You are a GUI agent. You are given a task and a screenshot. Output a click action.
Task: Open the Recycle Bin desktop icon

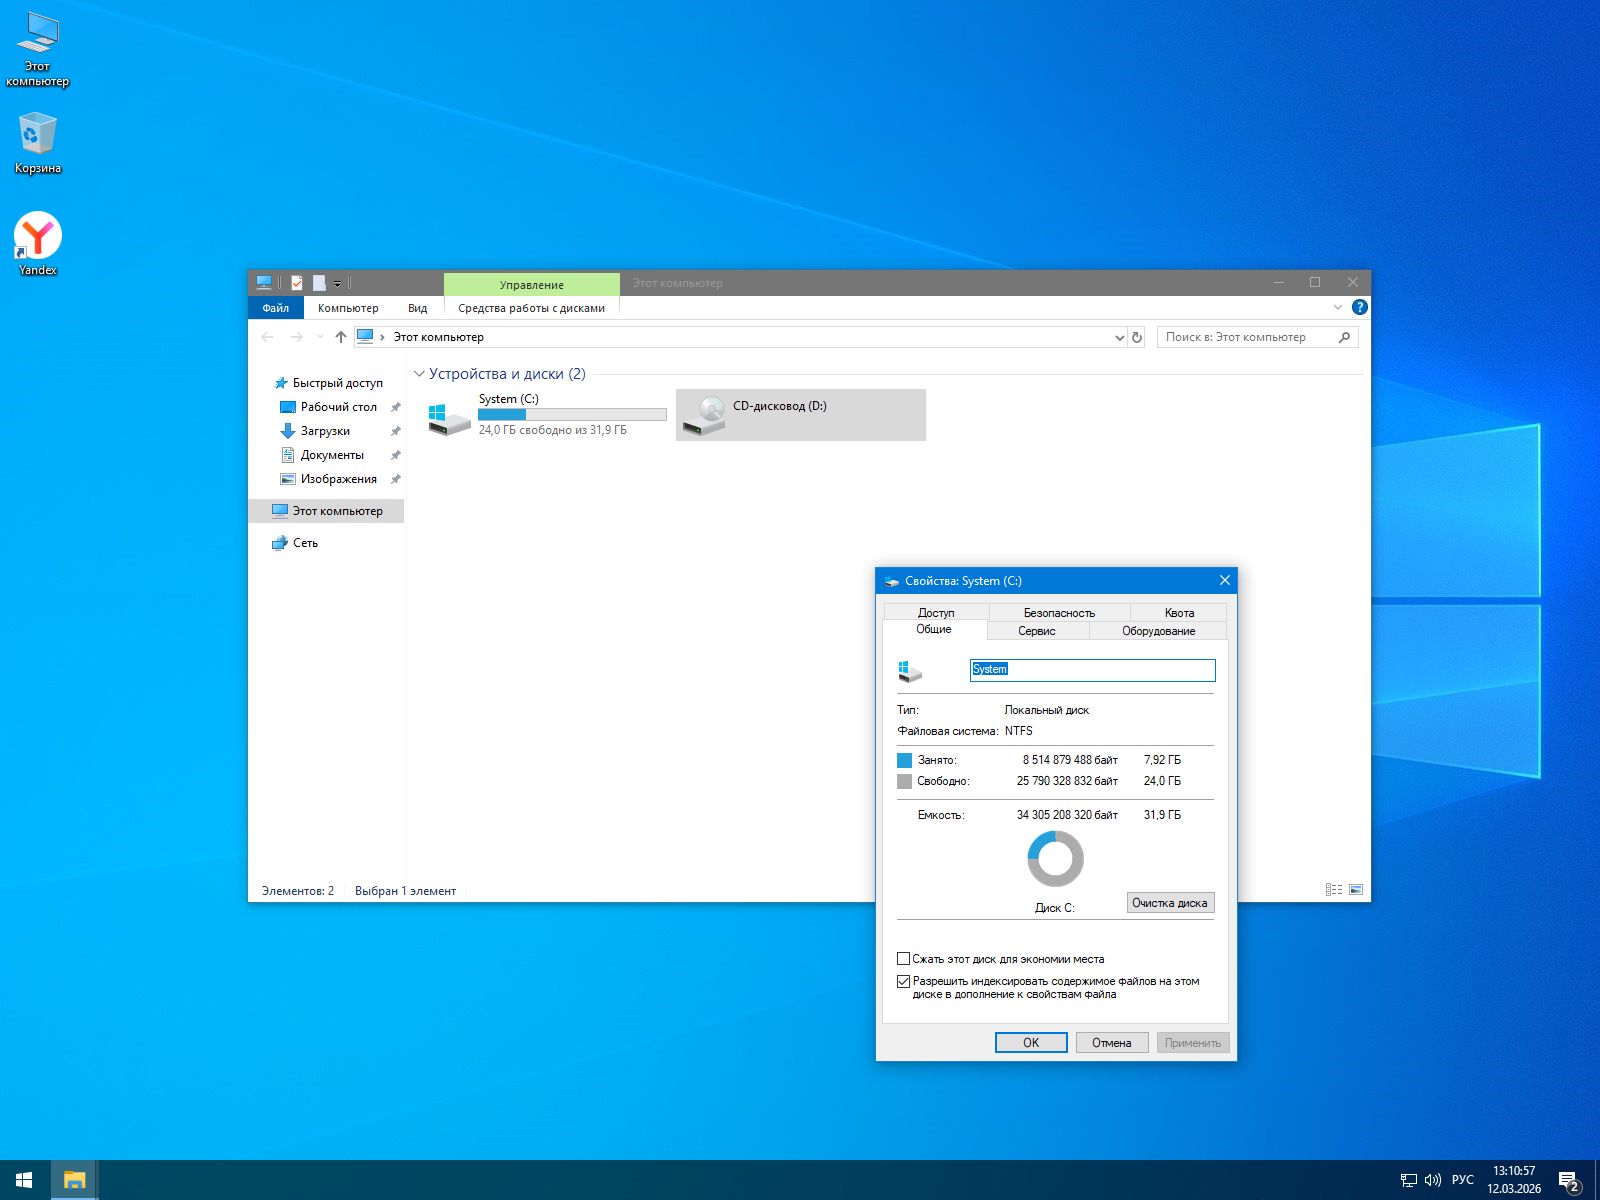[x=37, y=135]
